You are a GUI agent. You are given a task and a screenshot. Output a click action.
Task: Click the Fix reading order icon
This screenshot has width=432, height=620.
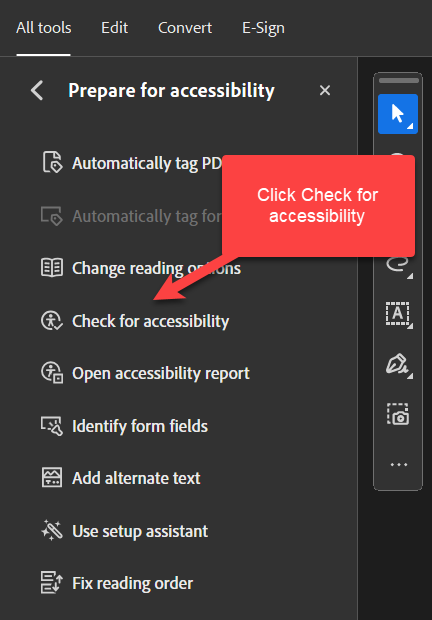pyautogui.click(x=52, y=582)
